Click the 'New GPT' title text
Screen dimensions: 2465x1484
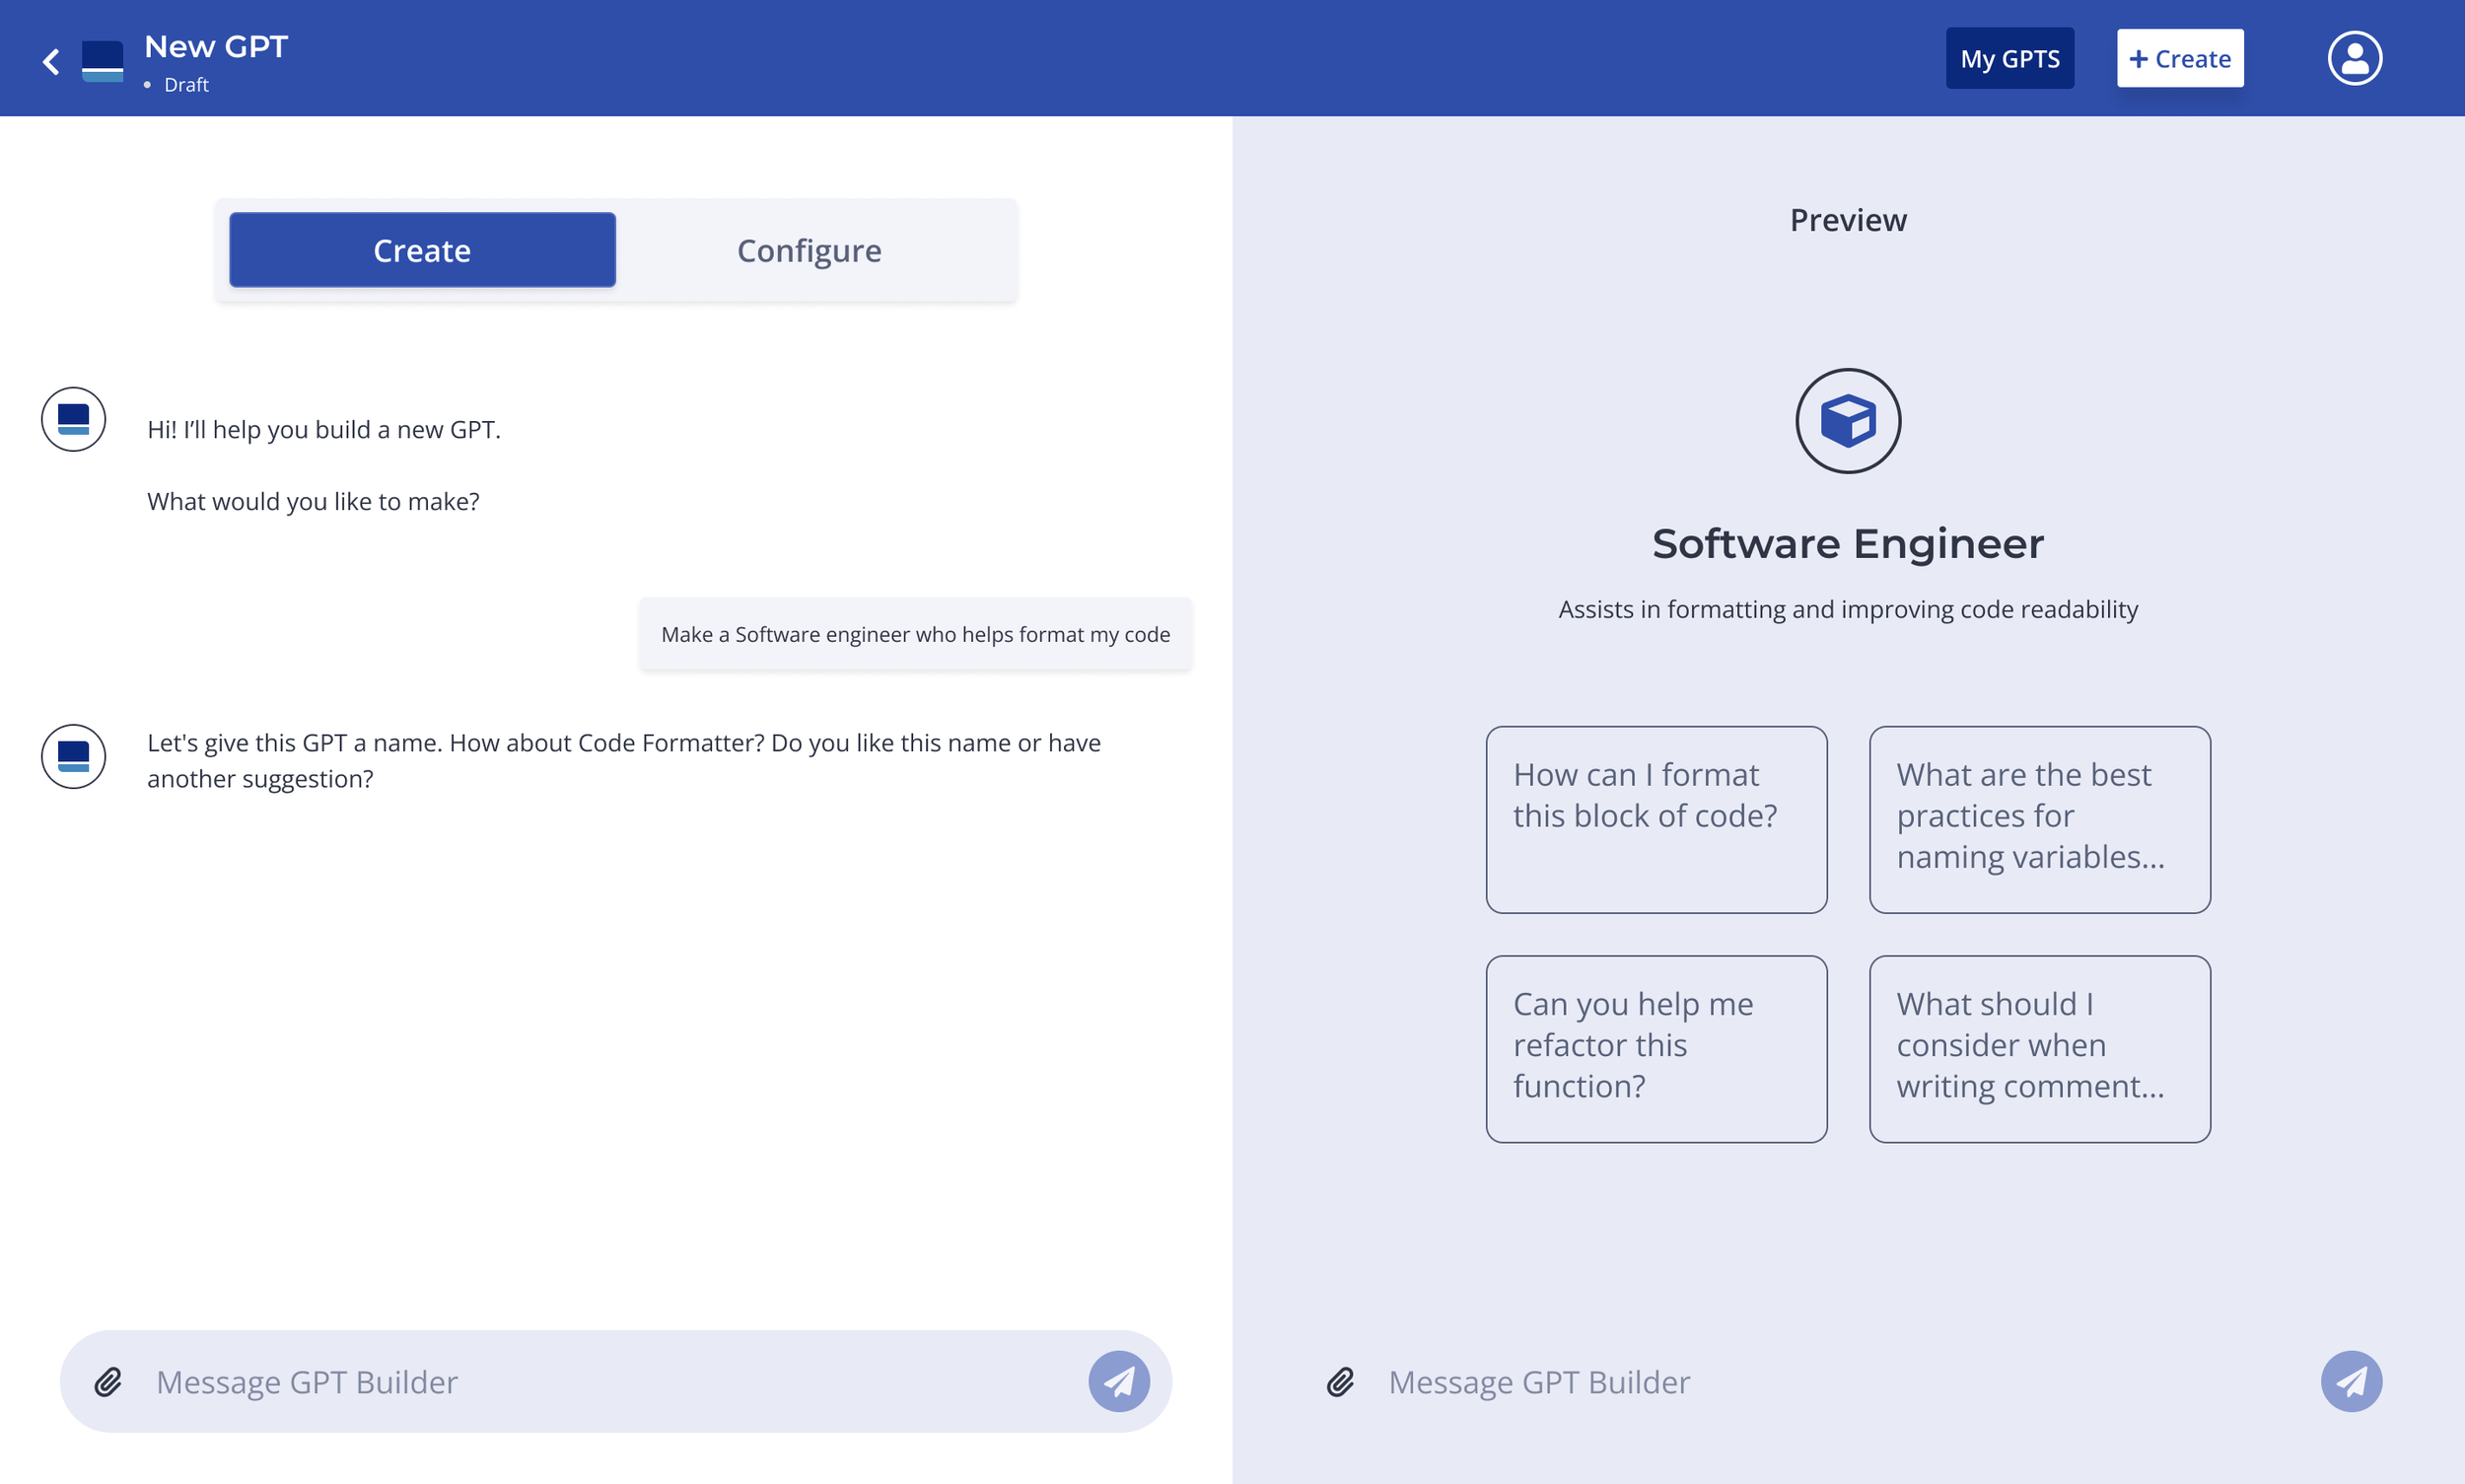[216, 46]
